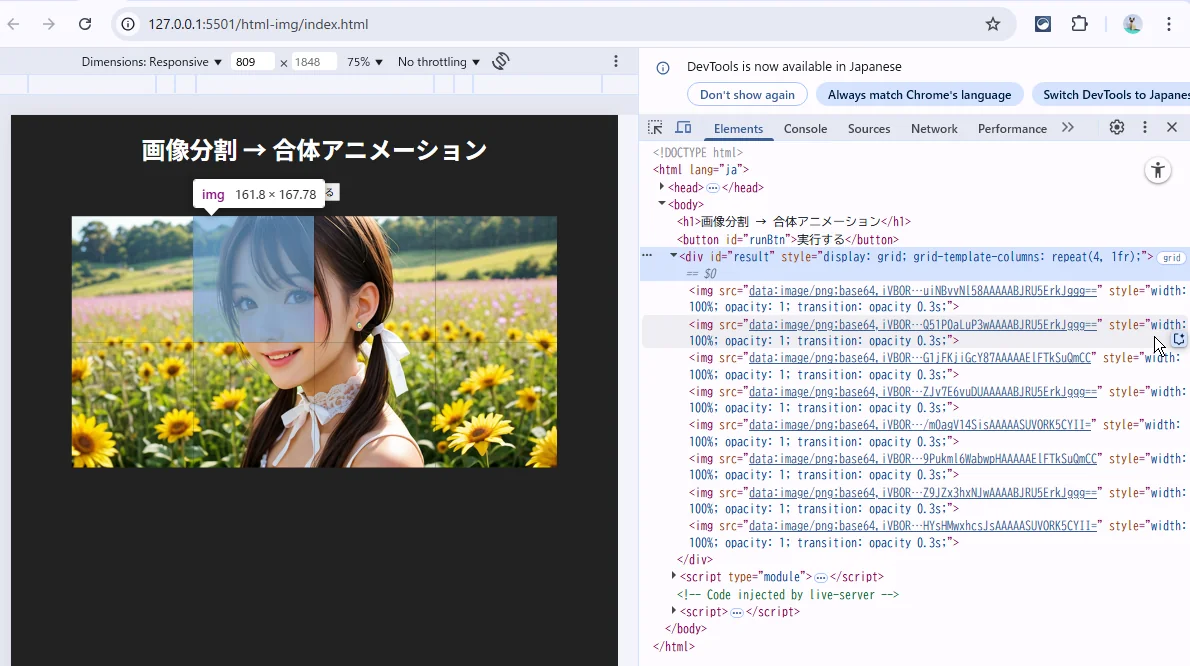Open DevTools settings gear

pos(1117,128)
